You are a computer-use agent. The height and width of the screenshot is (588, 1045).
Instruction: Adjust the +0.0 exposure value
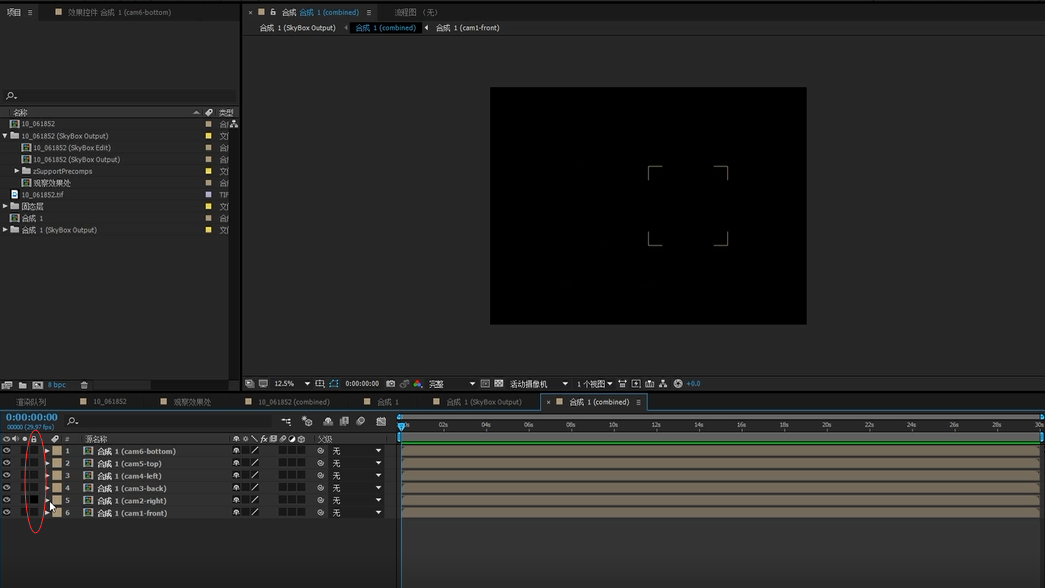[693, 384]
